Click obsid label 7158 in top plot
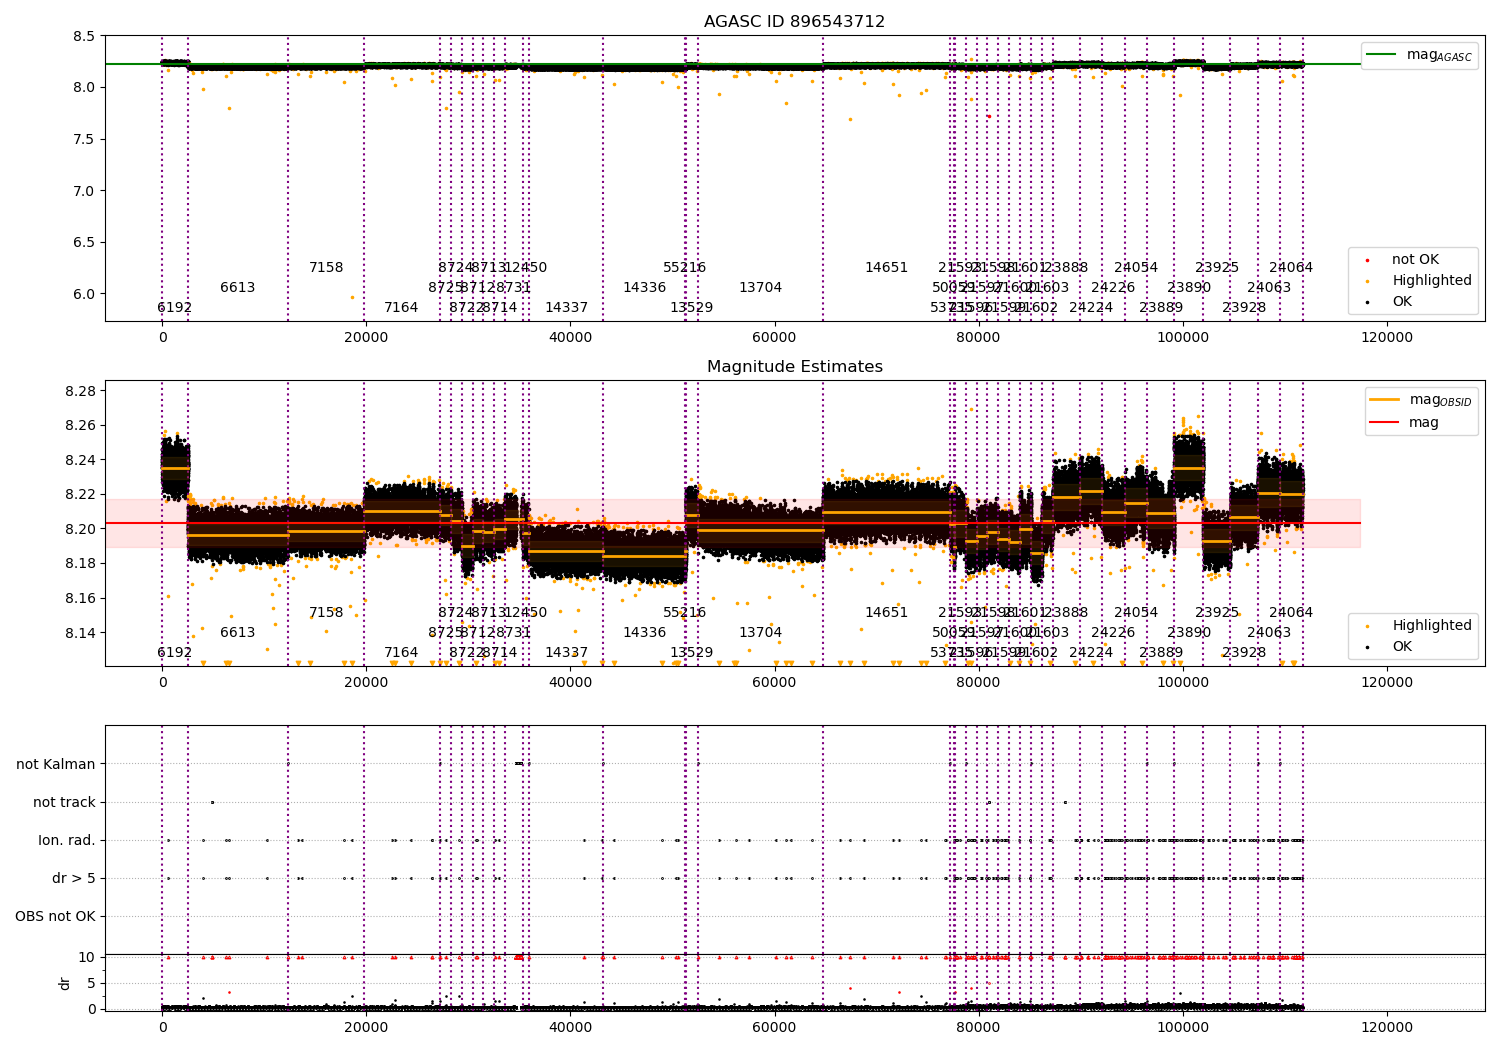The image size is (1500, 1050). pos(326,268)
